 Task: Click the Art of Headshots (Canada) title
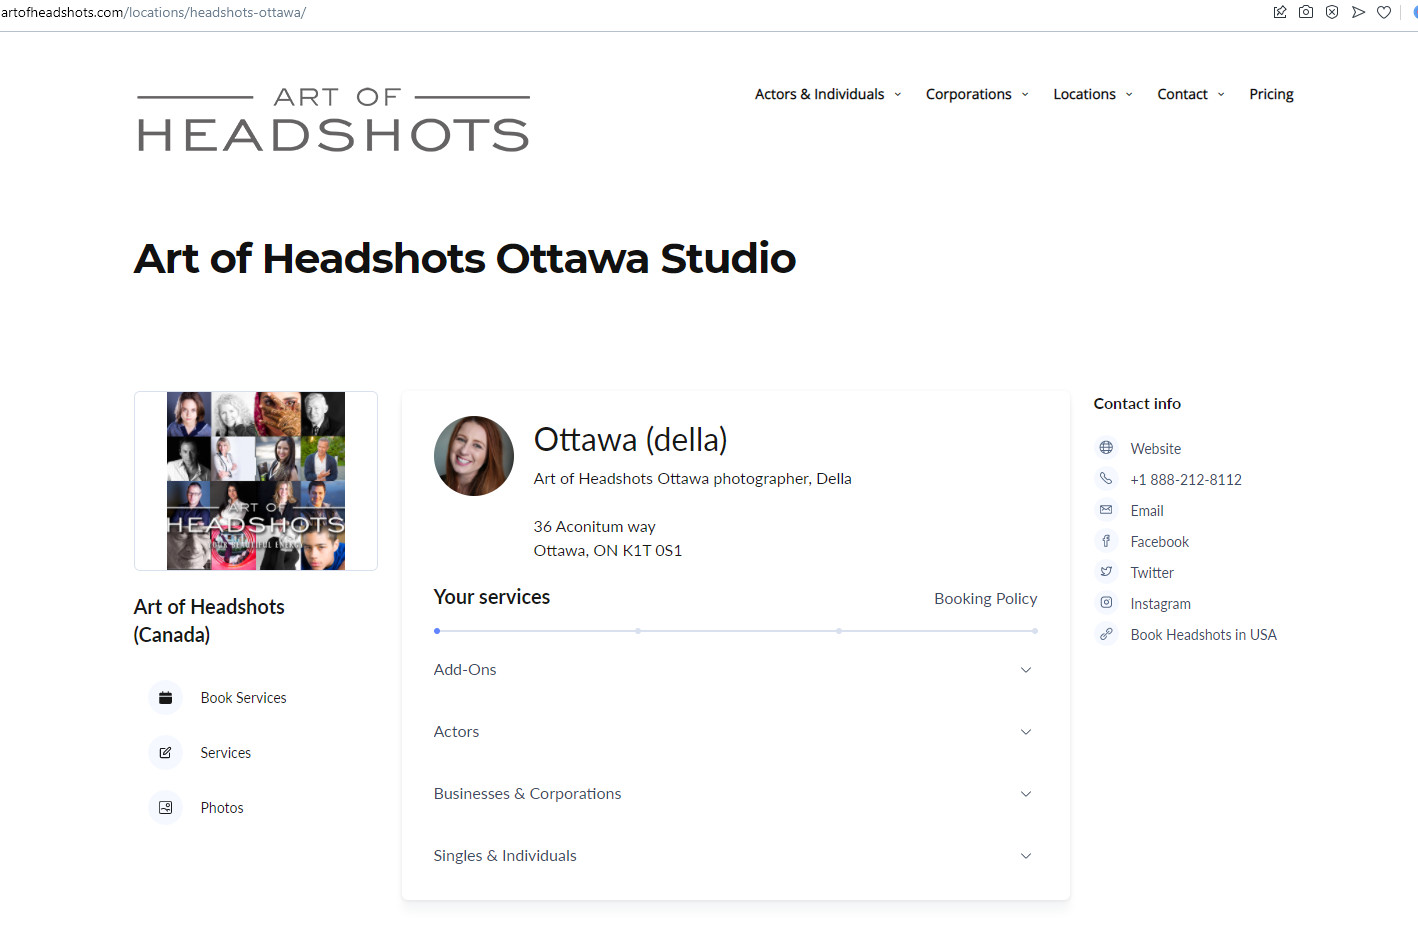pyautogui.click(x=209, y=621)
